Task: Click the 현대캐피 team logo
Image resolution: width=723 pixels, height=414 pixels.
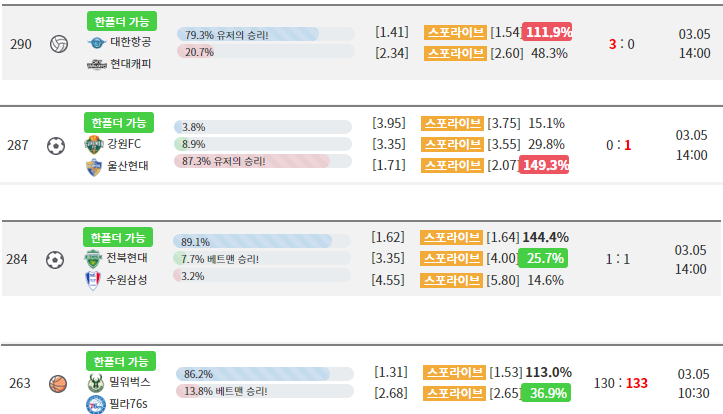Action: point(96,64)
